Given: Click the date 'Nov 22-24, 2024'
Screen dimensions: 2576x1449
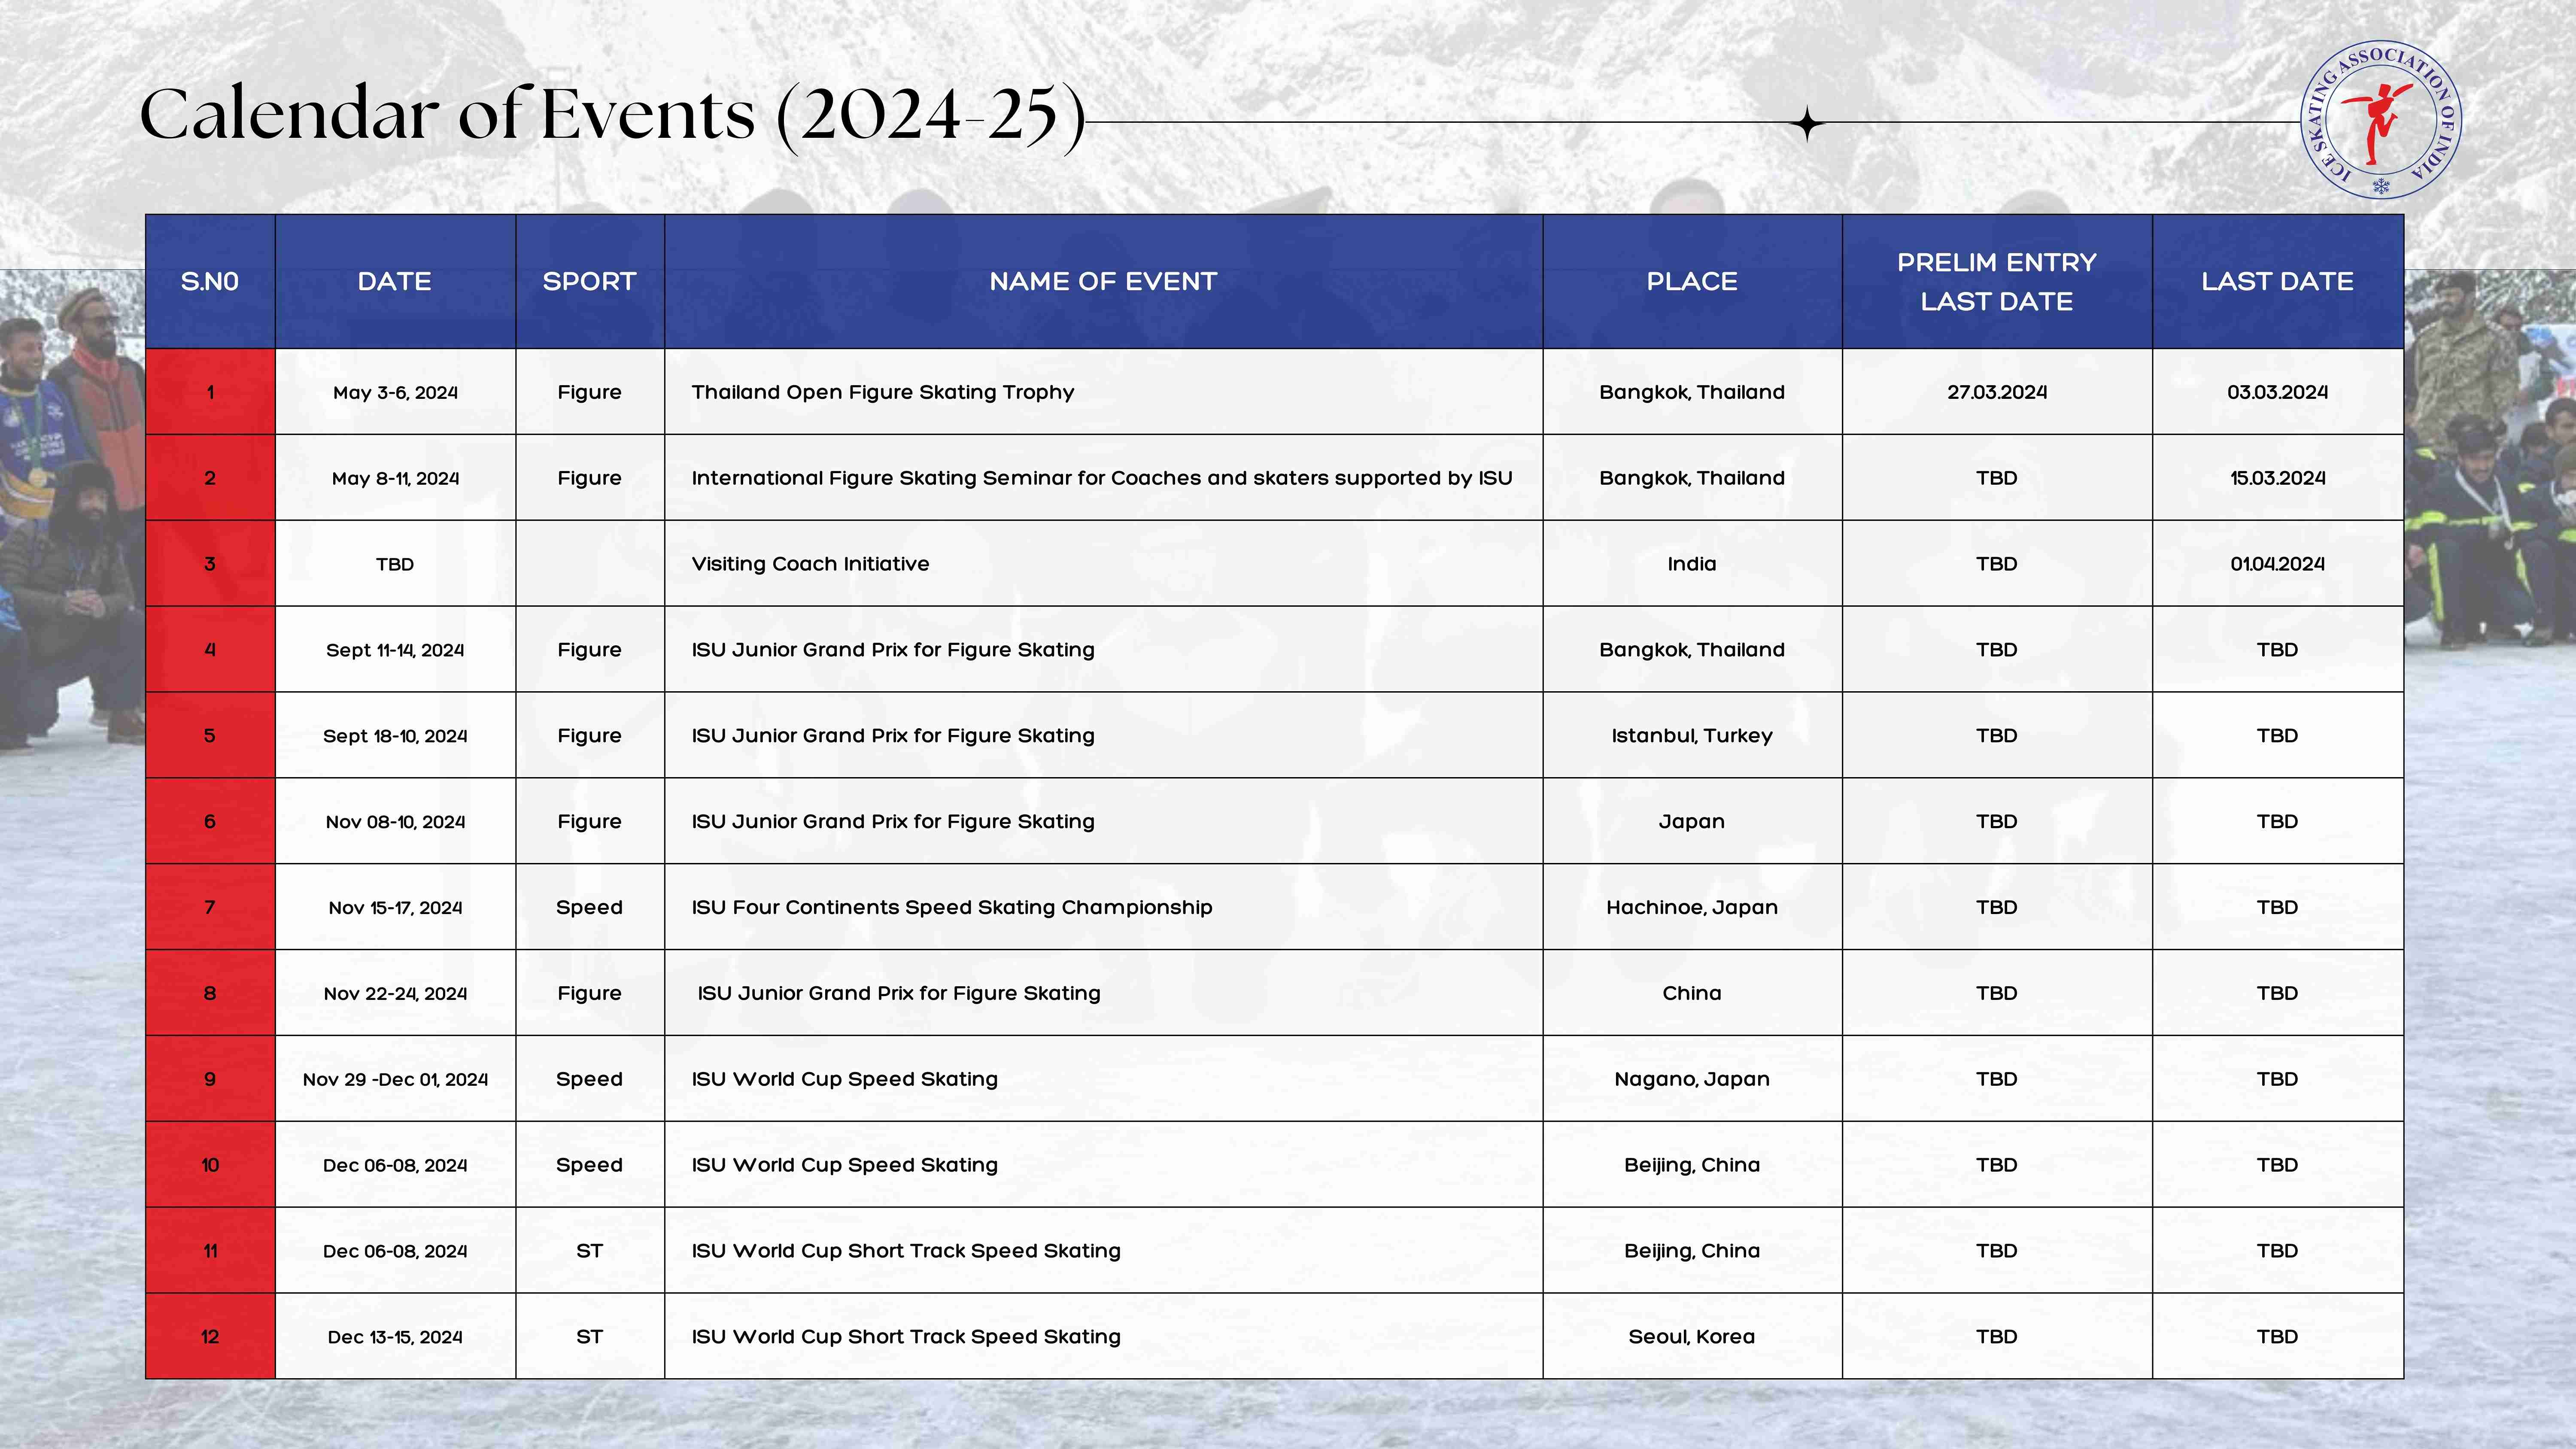Looking at the screenshot, I should 395,994.
